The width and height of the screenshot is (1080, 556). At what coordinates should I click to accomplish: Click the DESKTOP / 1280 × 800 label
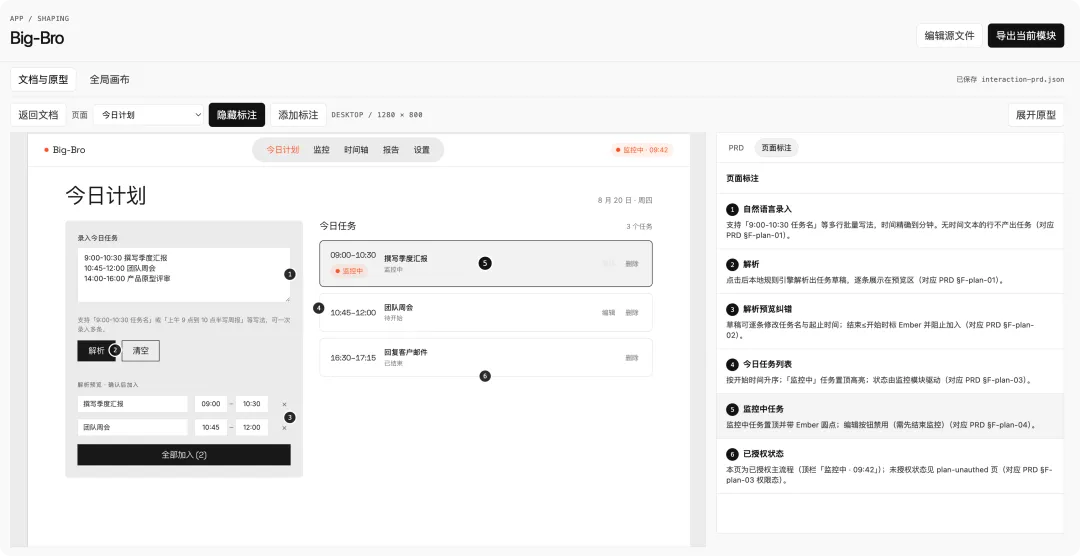pyautogui.click(x=377, y=115)
